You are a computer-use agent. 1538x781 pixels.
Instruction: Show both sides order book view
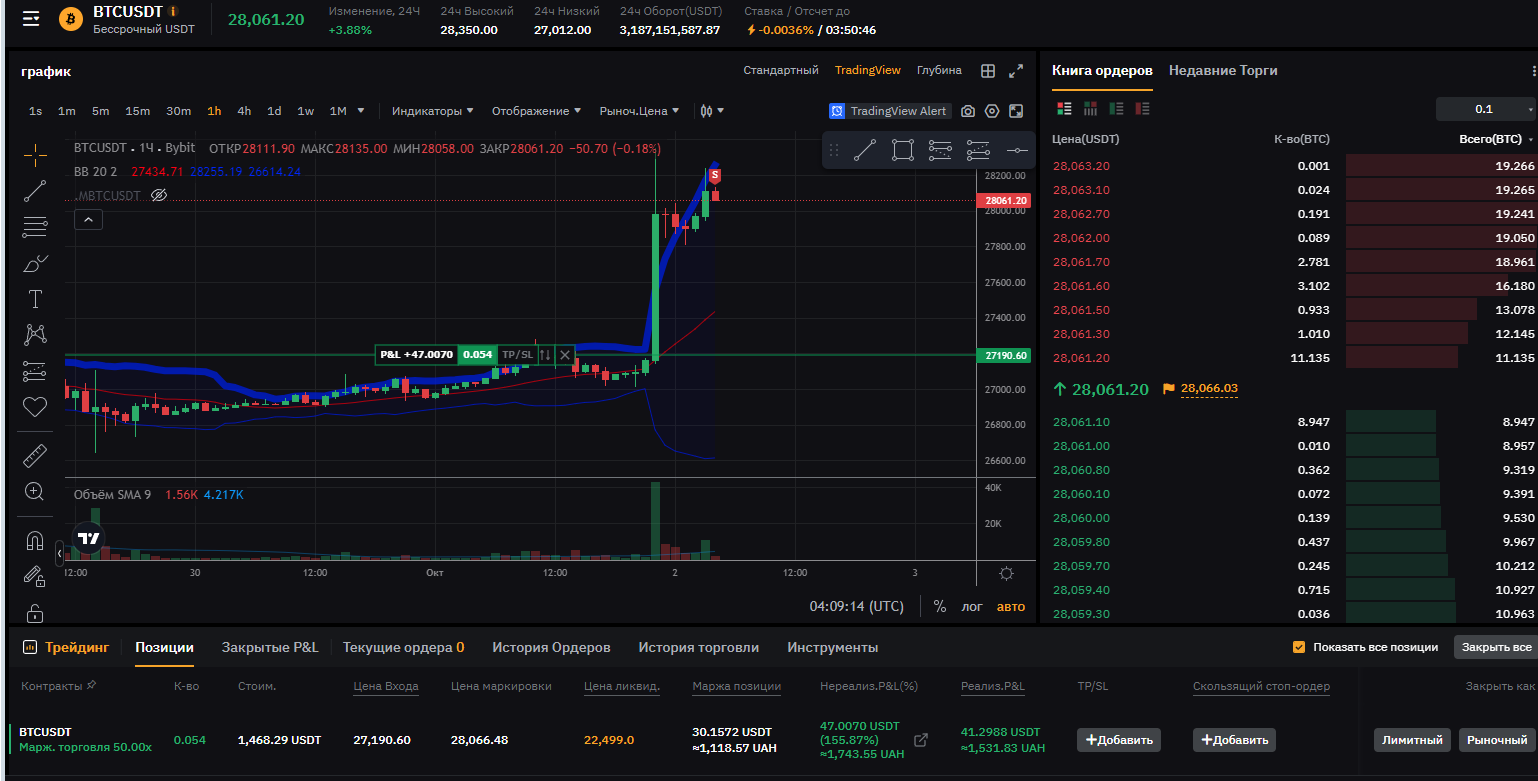point(1064,108)
